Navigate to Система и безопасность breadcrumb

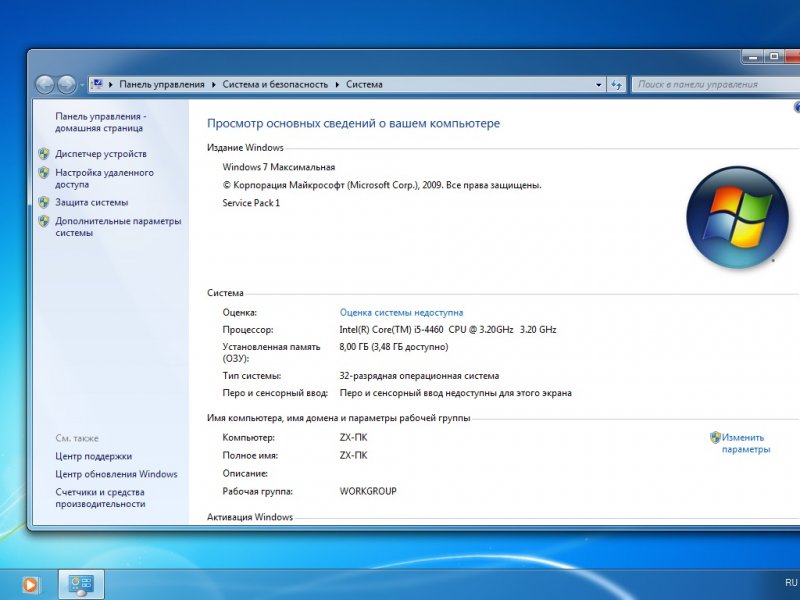275,85
